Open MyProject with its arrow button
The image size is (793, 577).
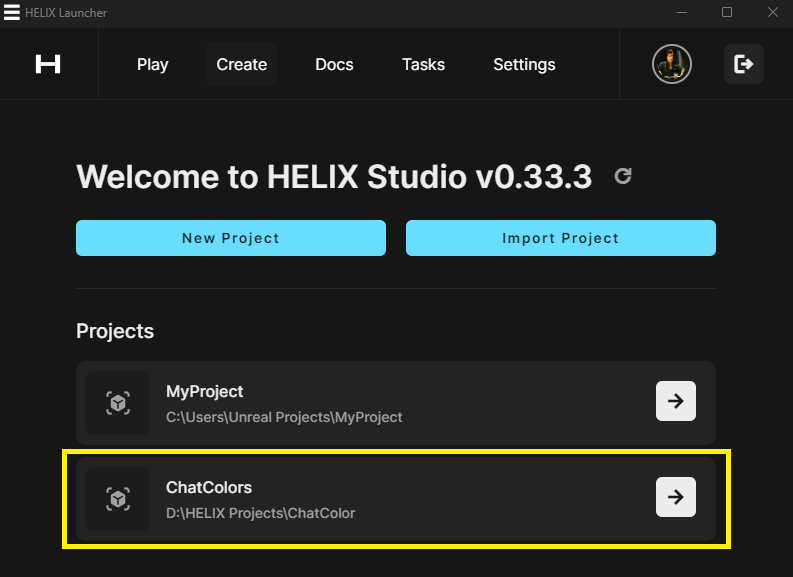coord(676,401)
